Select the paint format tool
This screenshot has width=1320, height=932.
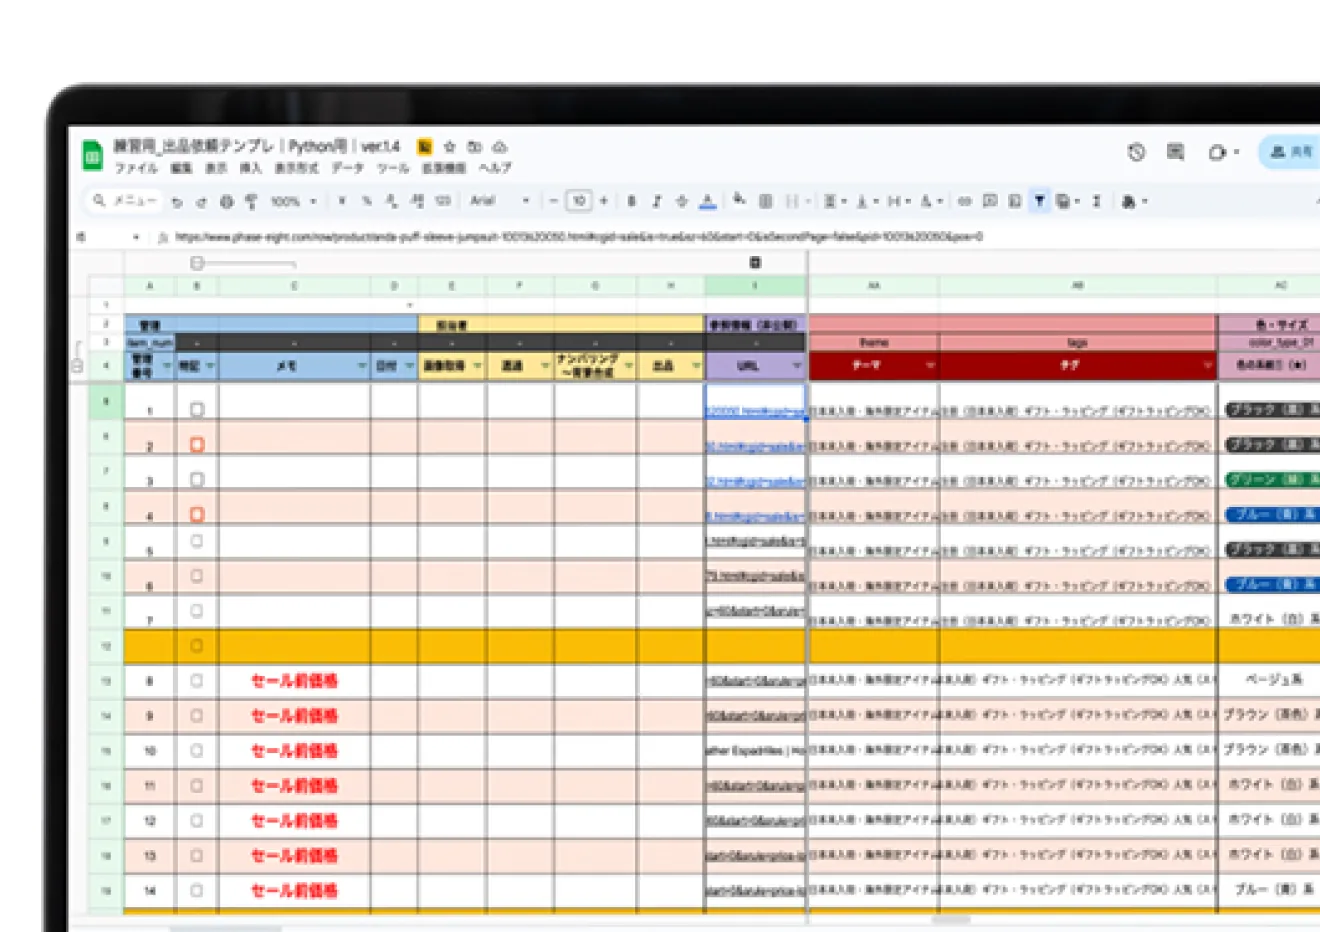click(251, 202)
